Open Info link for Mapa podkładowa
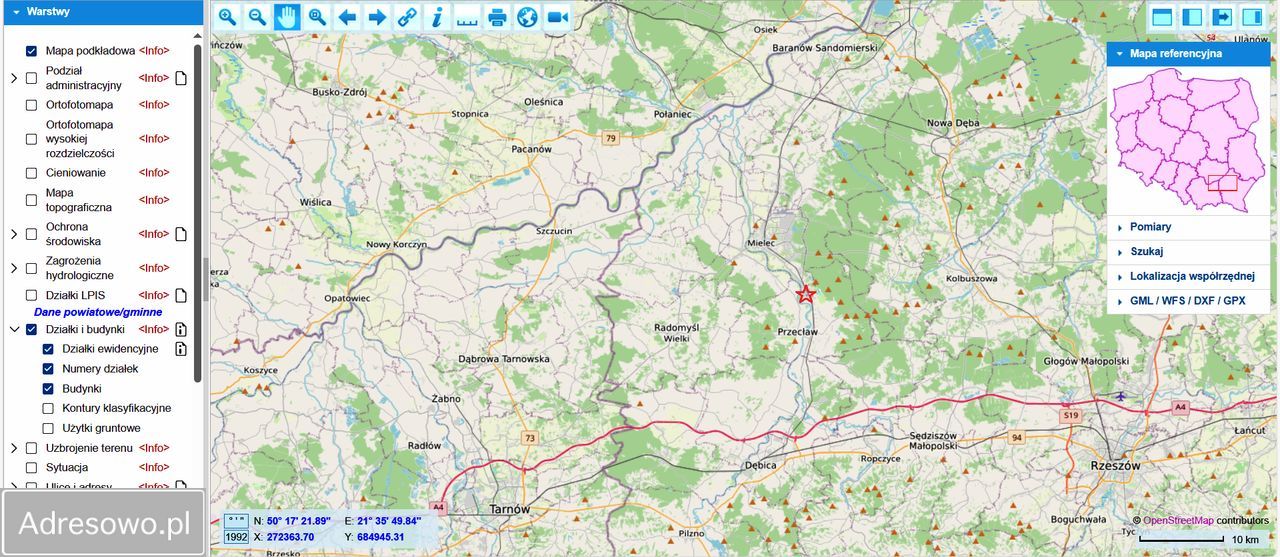 (x=154, y=51)
